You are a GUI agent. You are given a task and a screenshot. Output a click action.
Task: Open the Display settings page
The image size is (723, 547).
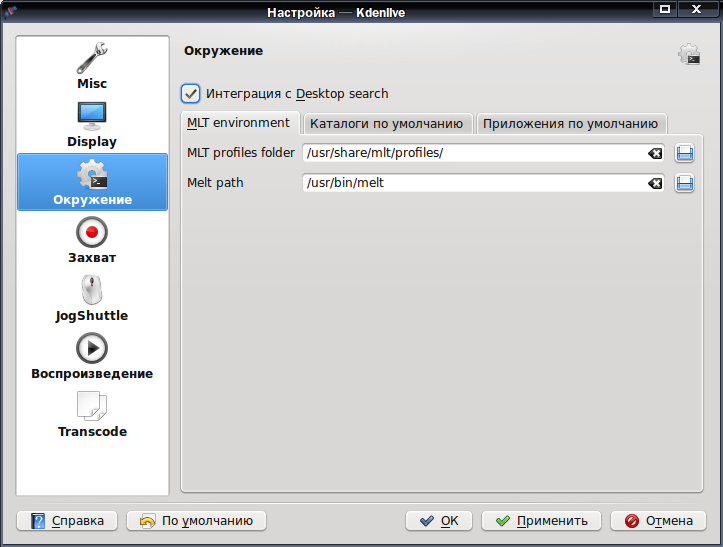(x=92, y=124)
